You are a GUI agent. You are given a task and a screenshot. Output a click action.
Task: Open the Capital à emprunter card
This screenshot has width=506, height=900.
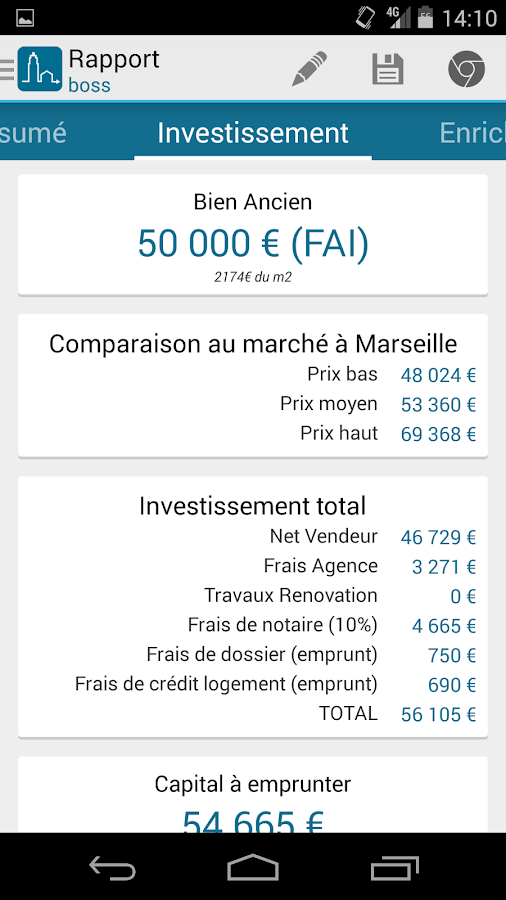pyautogui.click(x=253, y=794)
